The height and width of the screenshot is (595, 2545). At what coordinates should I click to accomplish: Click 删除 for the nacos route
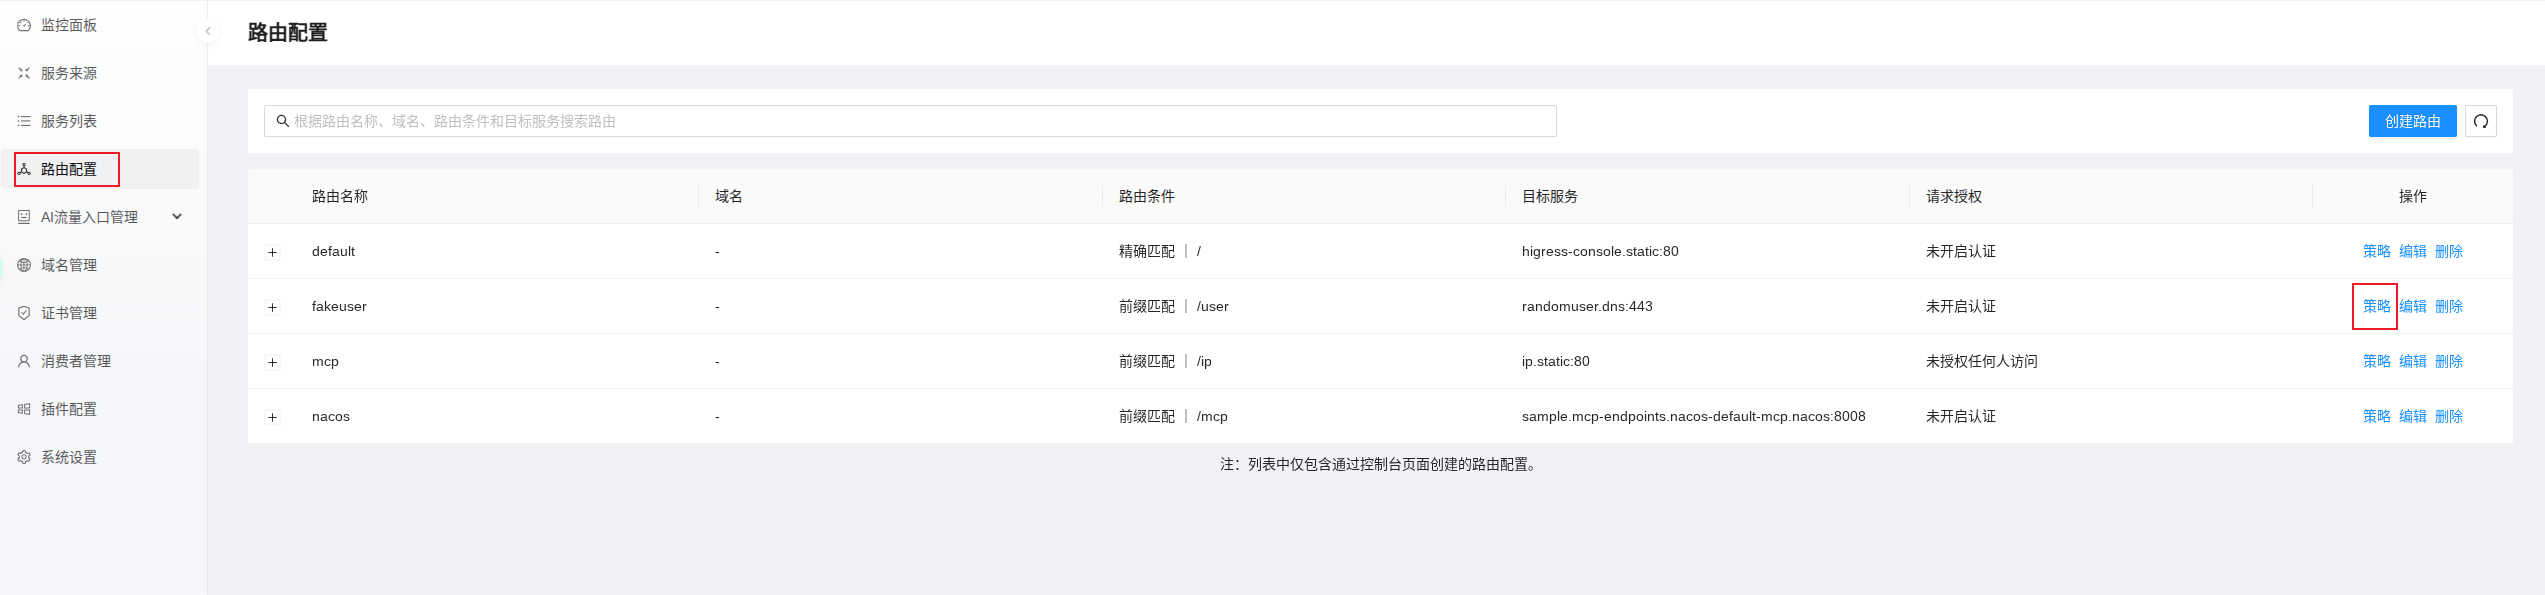pyautogui.click(x=2448, y=416)
